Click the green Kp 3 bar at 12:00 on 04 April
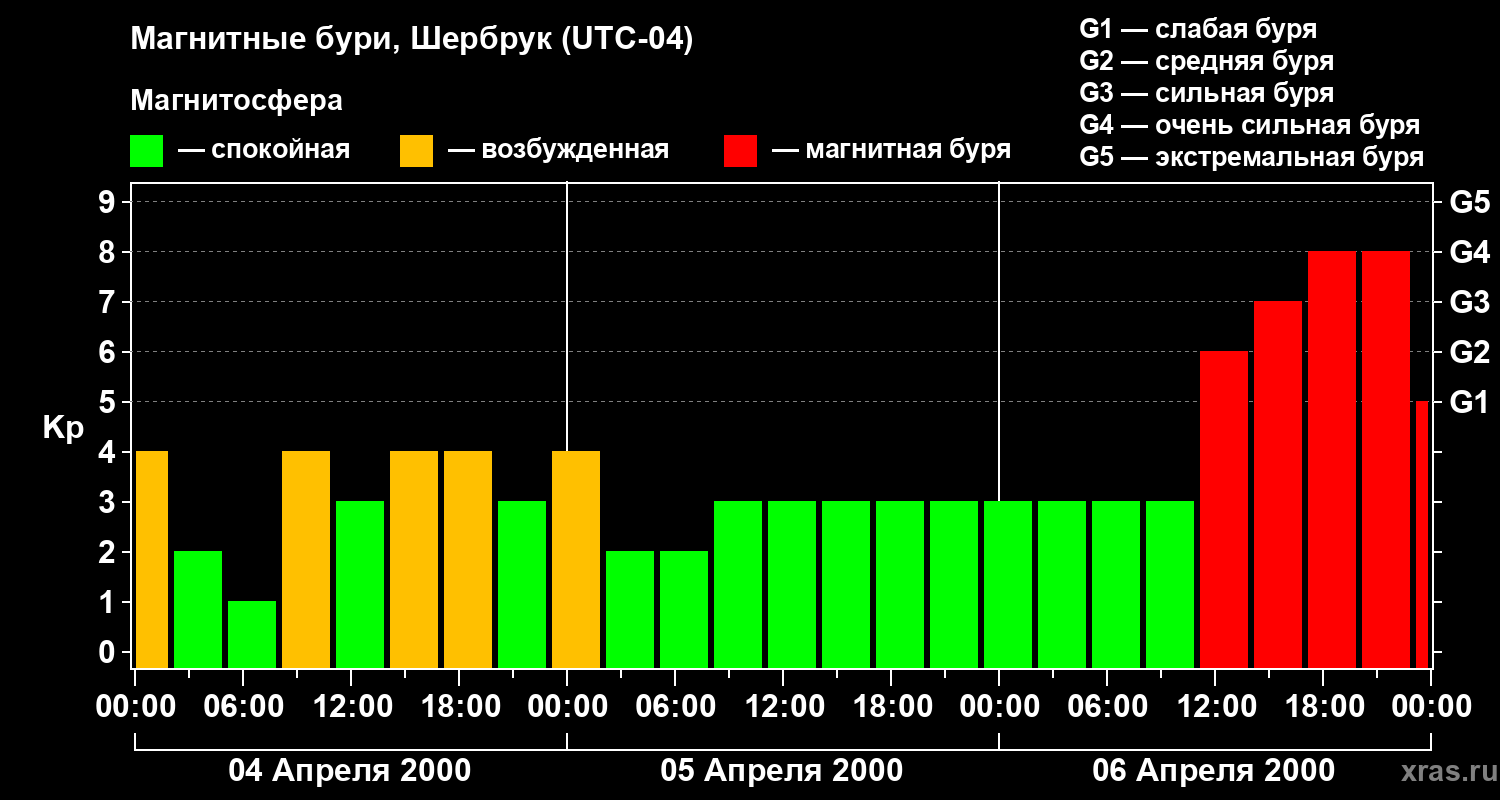The width and height of the screenshot is (1500, 800). coord(360,584)
